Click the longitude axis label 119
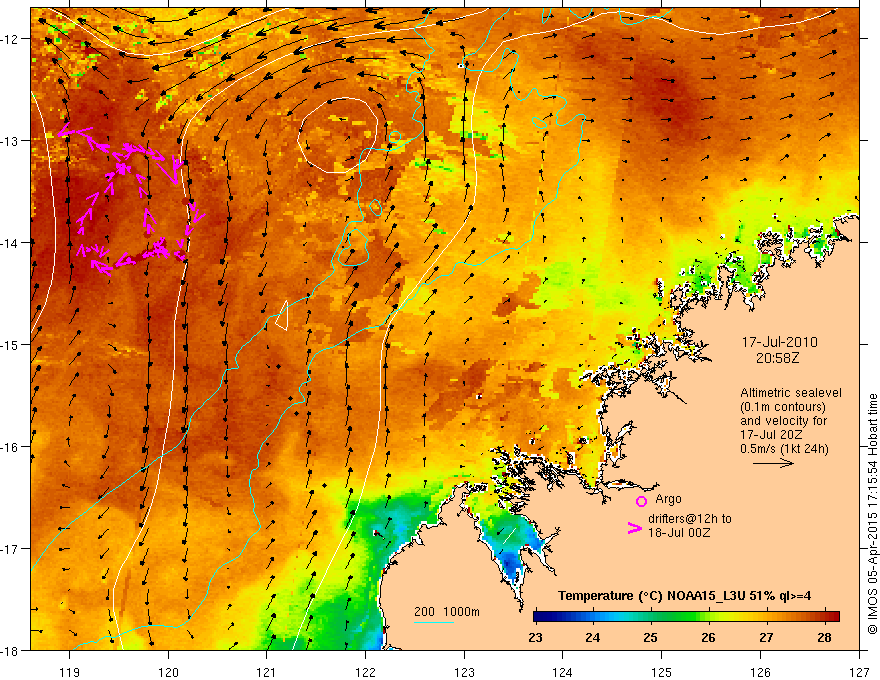This screenshot has width=880, height=680. (x=70, y=672)
